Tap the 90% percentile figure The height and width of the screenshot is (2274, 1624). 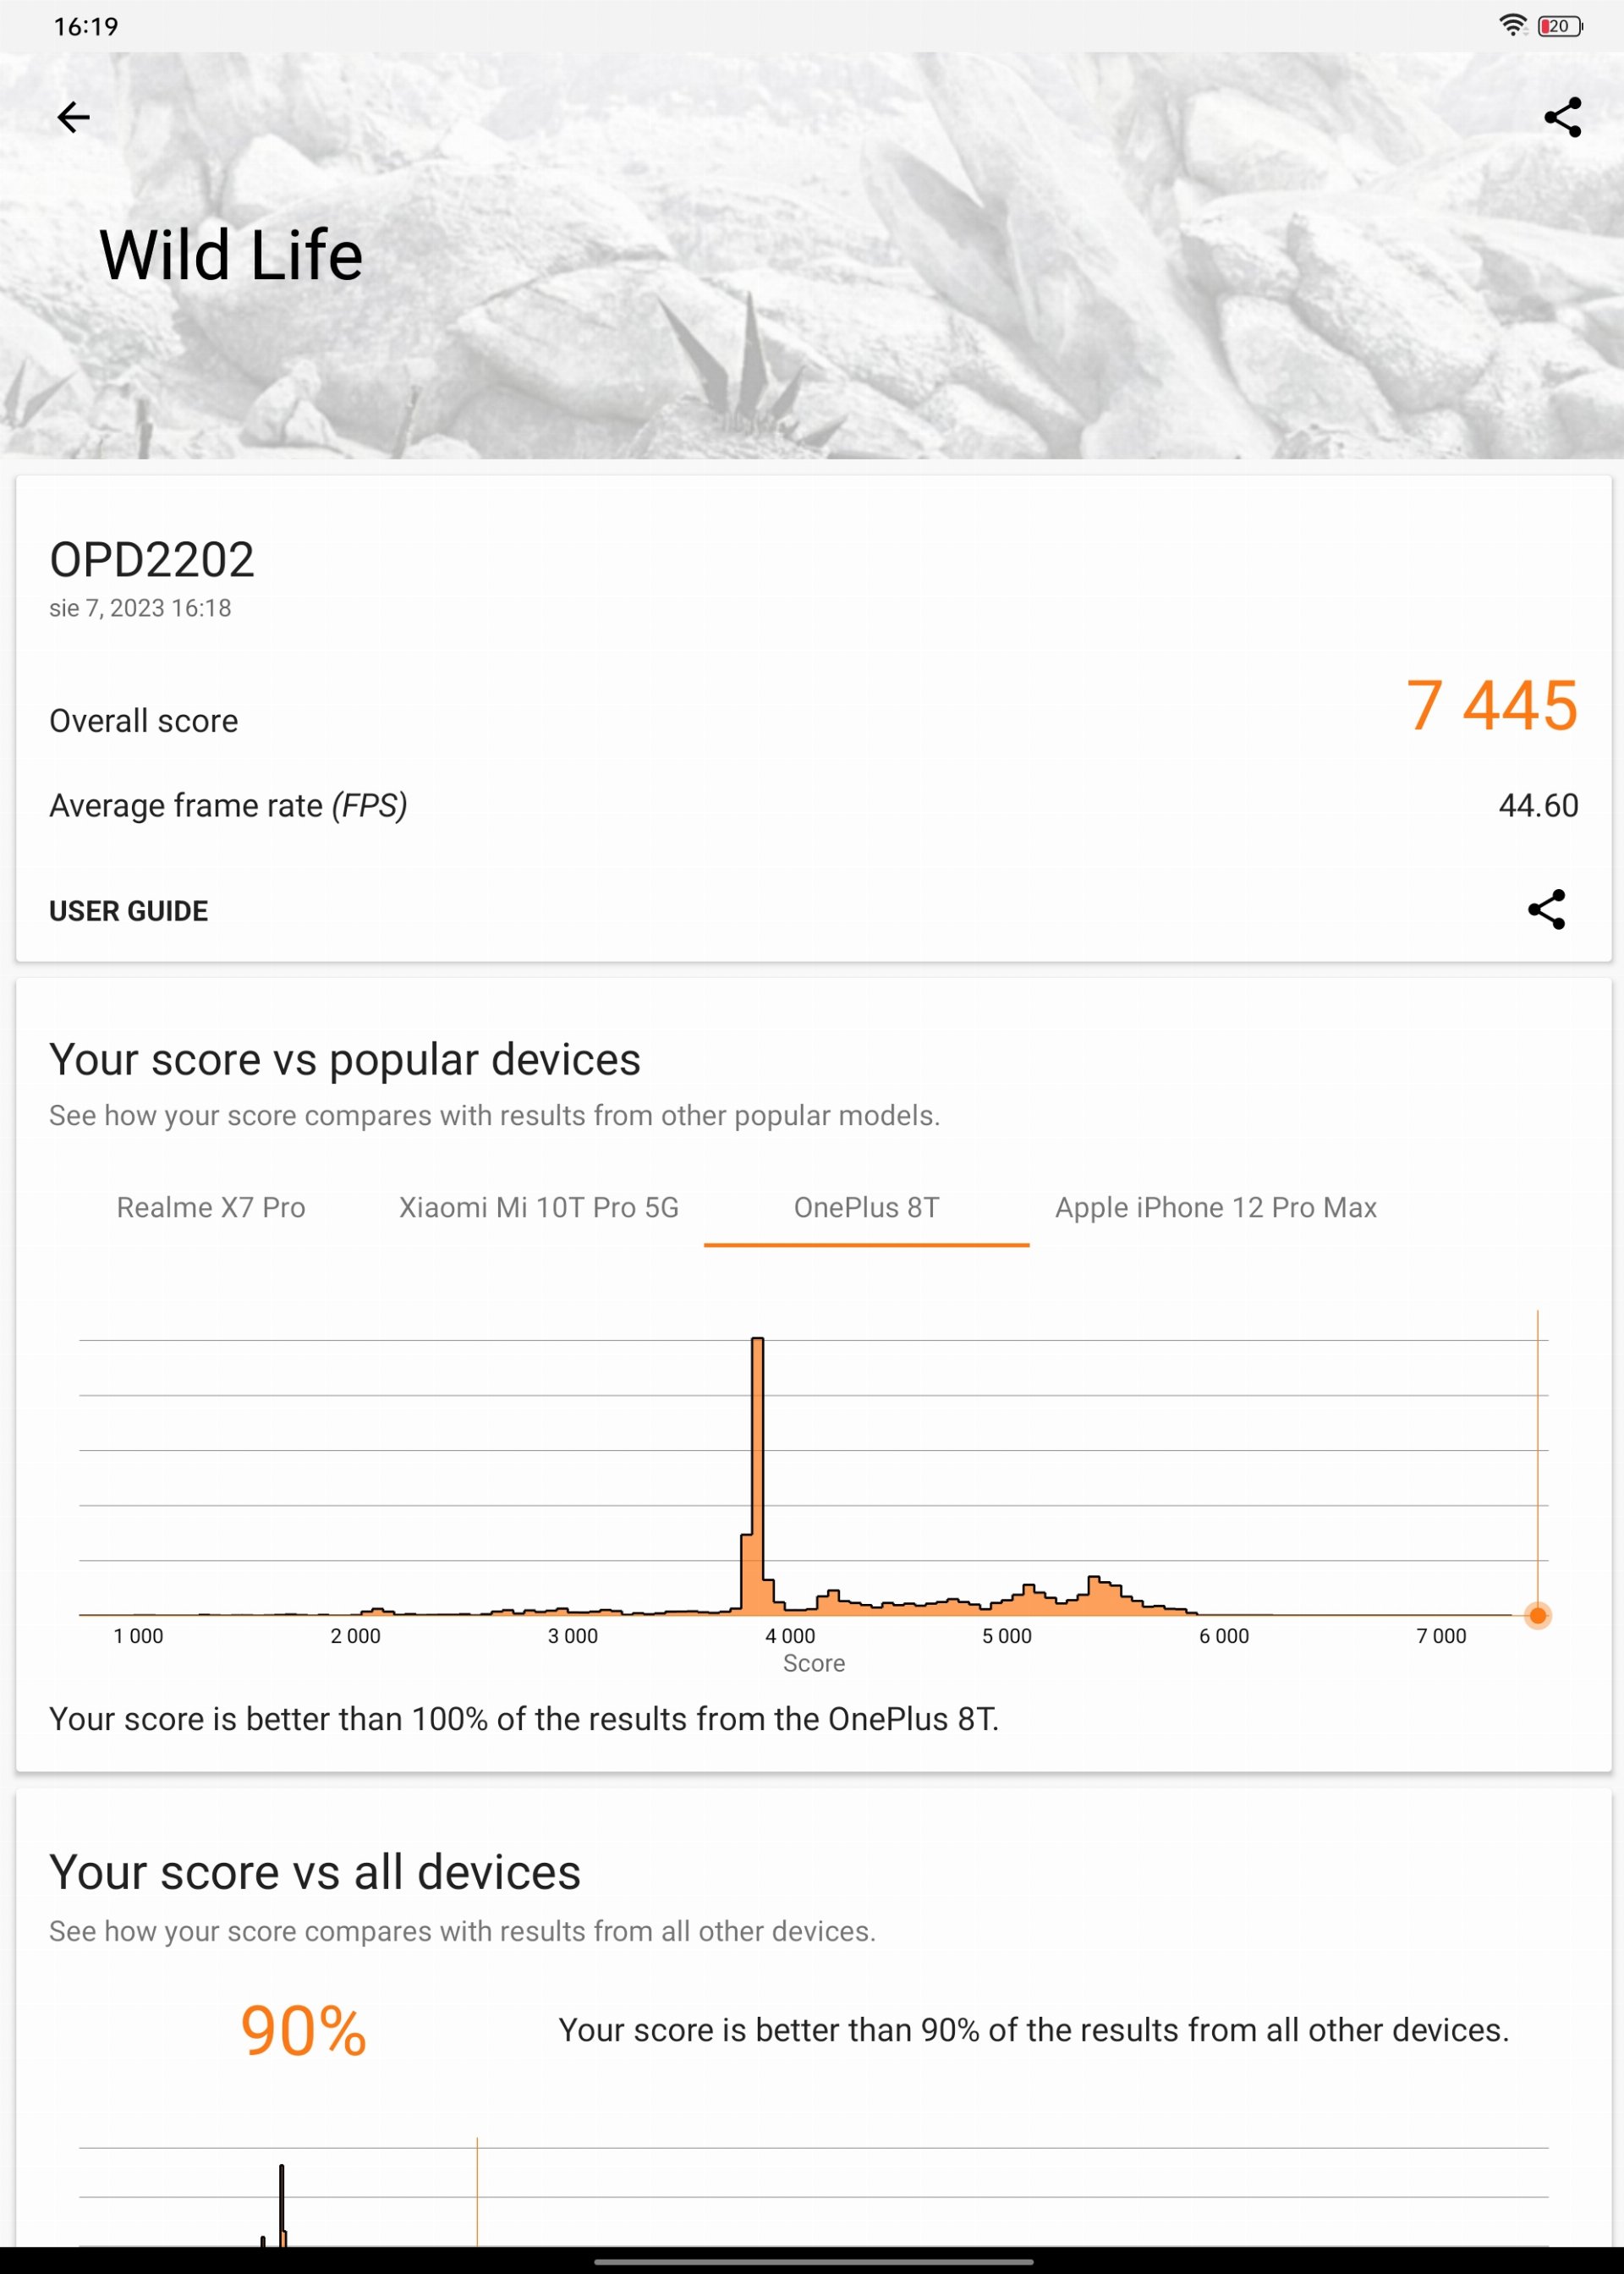point(304,2031)
